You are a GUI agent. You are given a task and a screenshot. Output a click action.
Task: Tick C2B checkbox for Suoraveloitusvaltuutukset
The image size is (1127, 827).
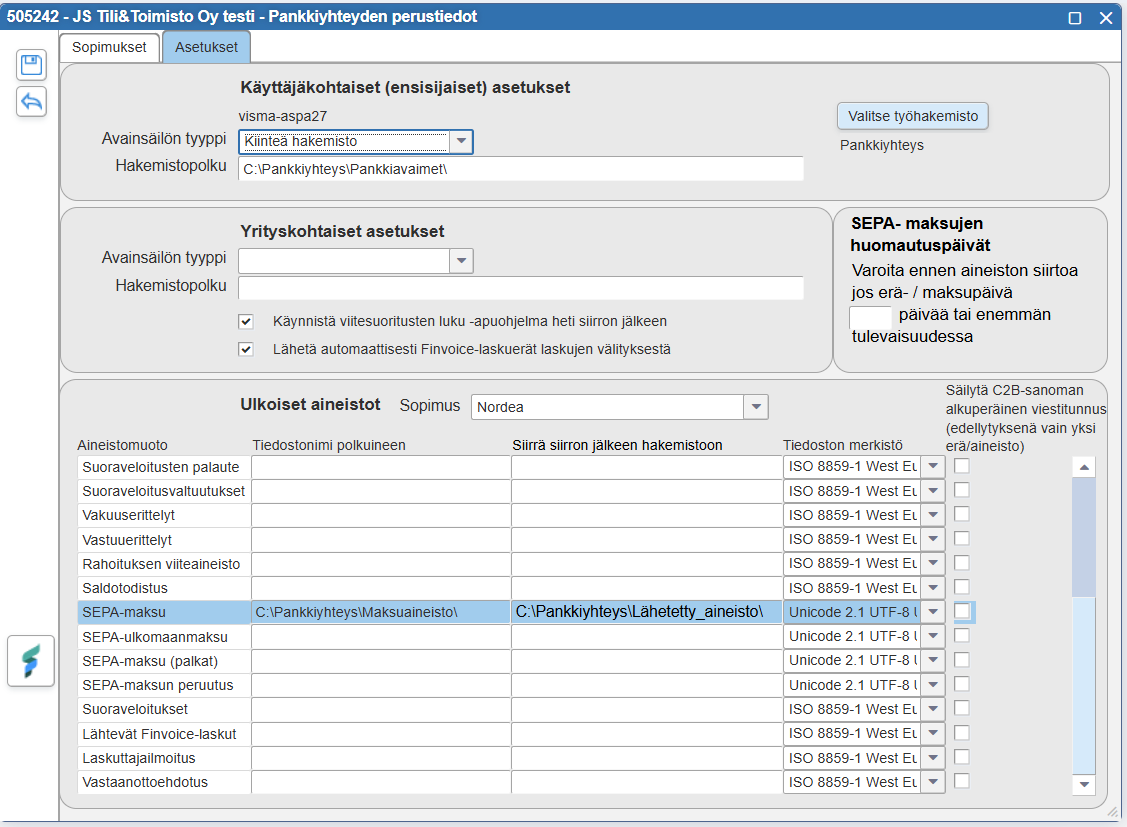pos(962,490)
